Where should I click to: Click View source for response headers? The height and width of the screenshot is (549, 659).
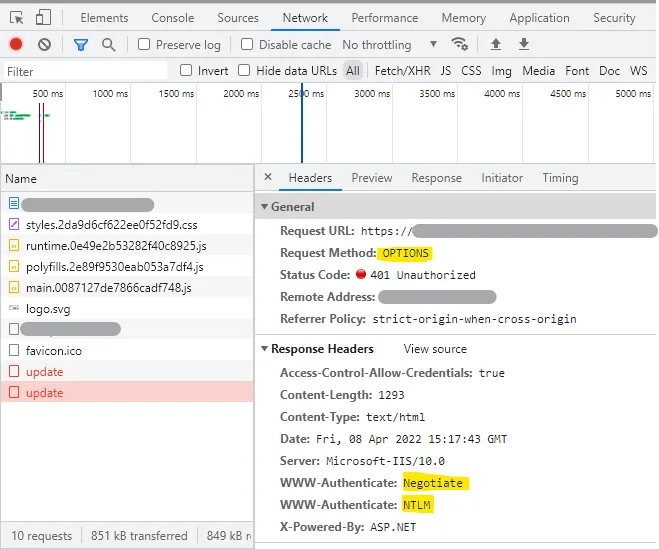point(435,348)
